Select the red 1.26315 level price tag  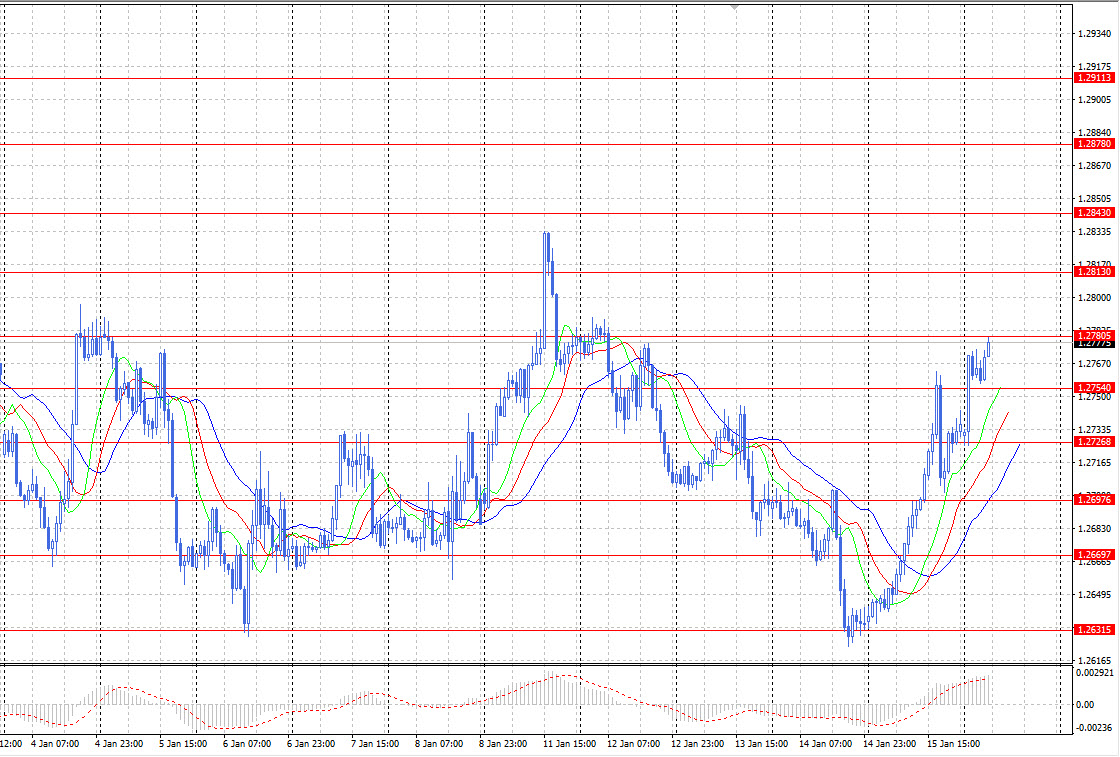point(1094,630)
